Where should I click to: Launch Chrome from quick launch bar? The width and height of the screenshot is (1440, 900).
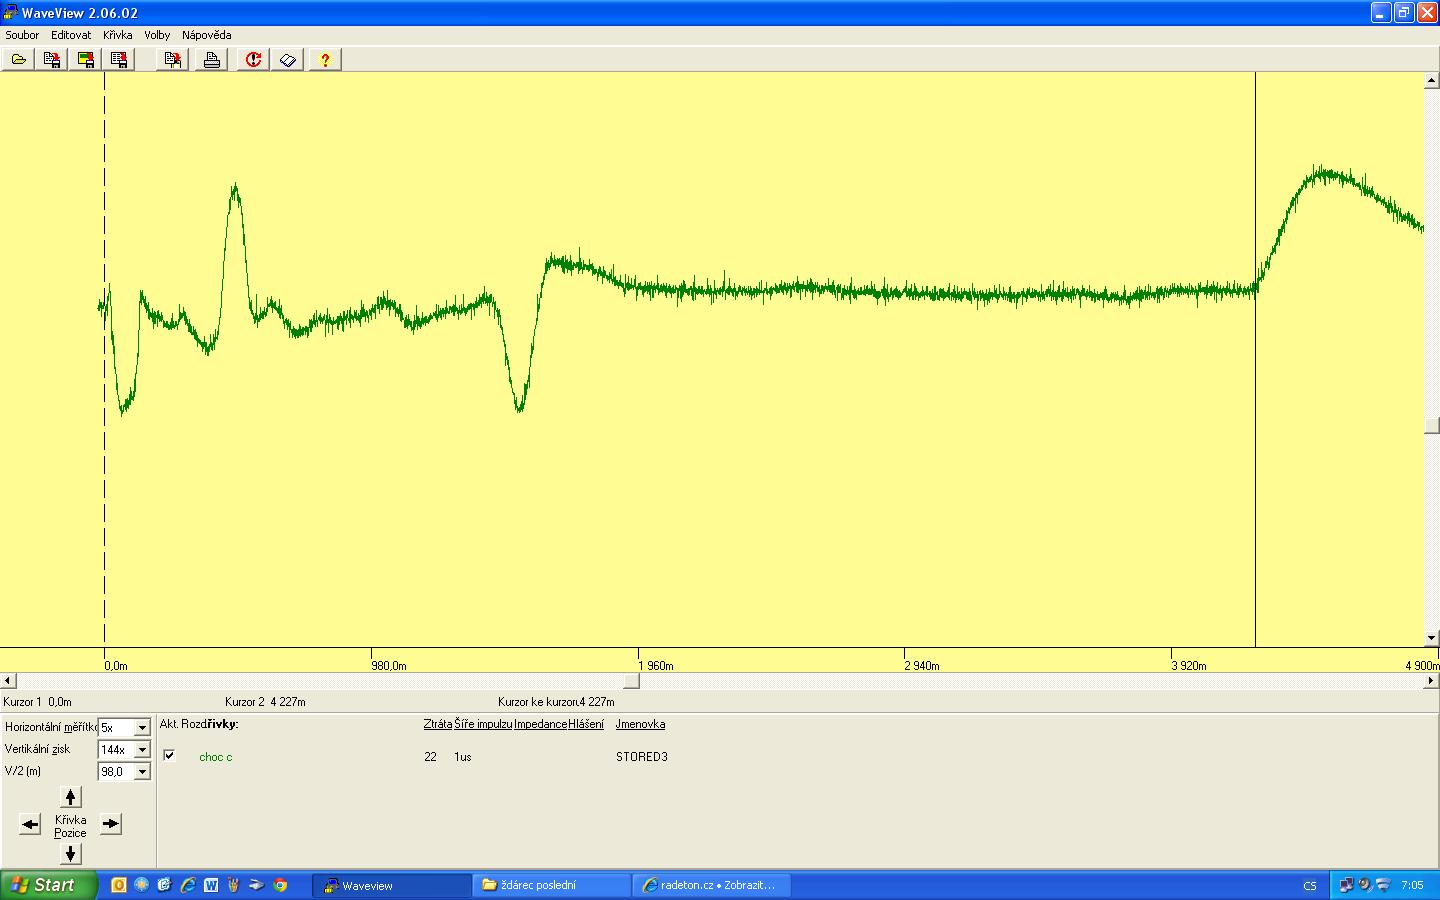tap(280, 885)
